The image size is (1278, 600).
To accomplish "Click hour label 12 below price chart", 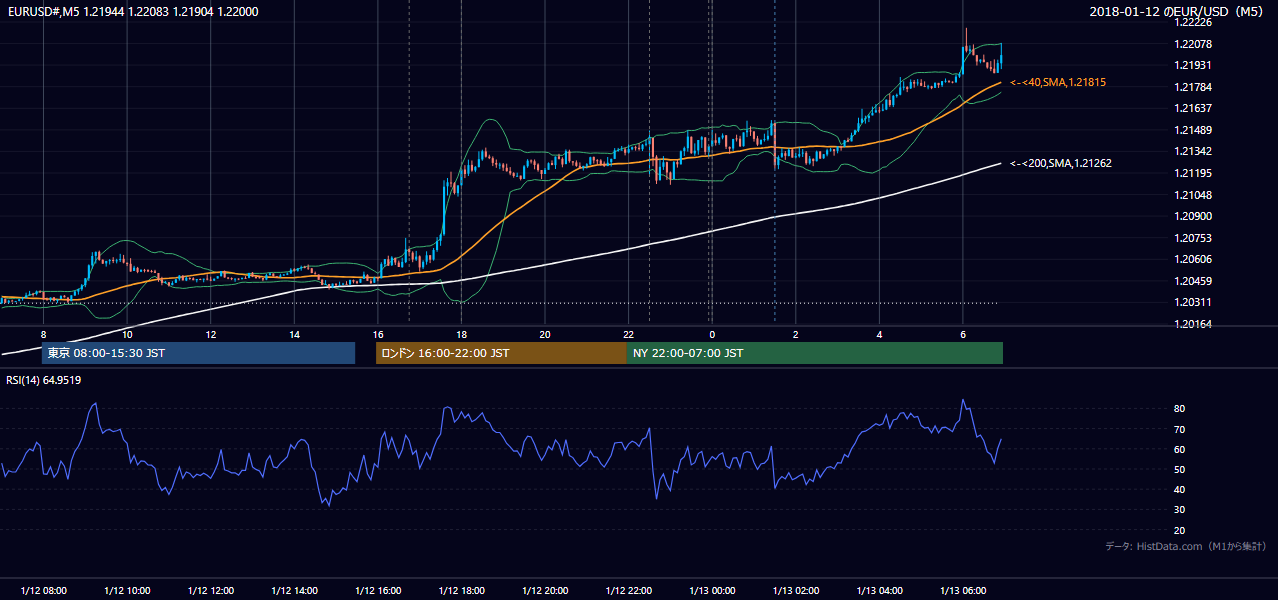I will (x=210, y=334).
